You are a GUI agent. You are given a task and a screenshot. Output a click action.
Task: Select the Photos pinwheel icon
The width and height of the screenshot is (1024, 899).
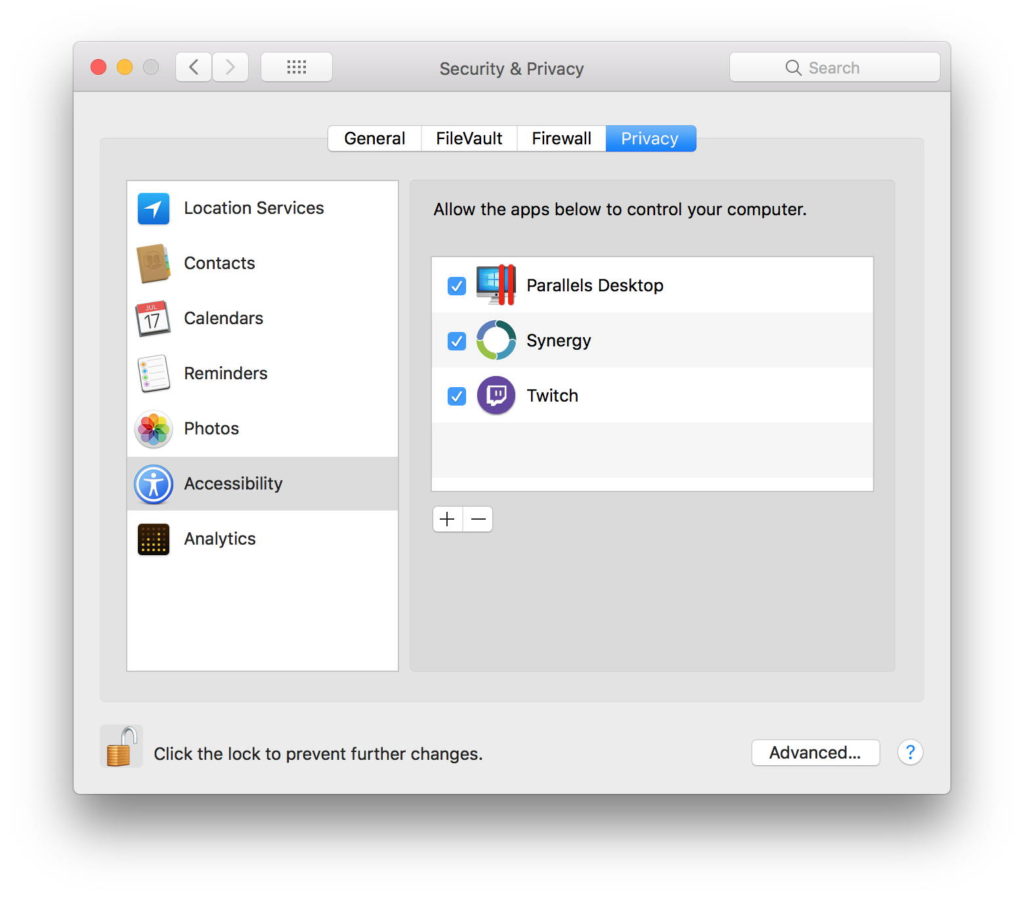point(153,429)
